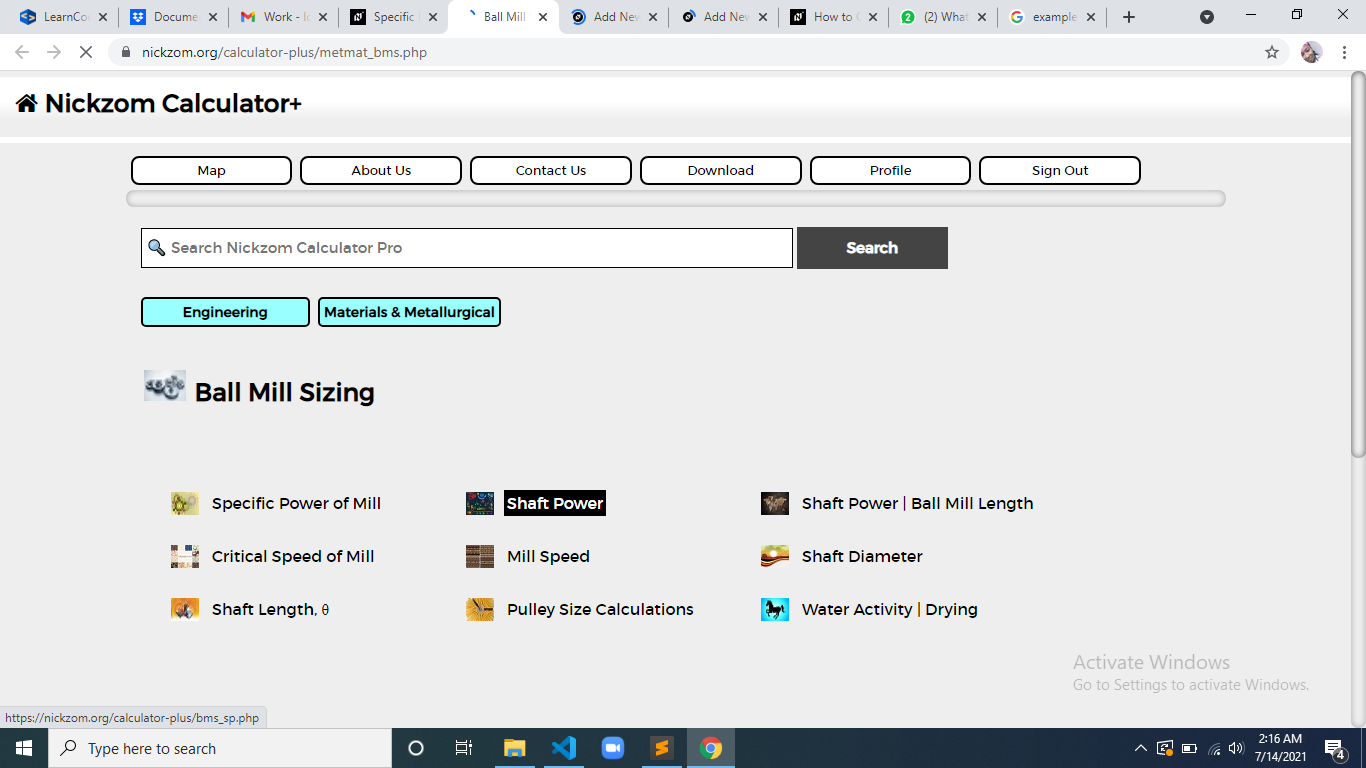Click the Nickzom Calculator+ title link
1366x768 pixels.
coord(173,103)
